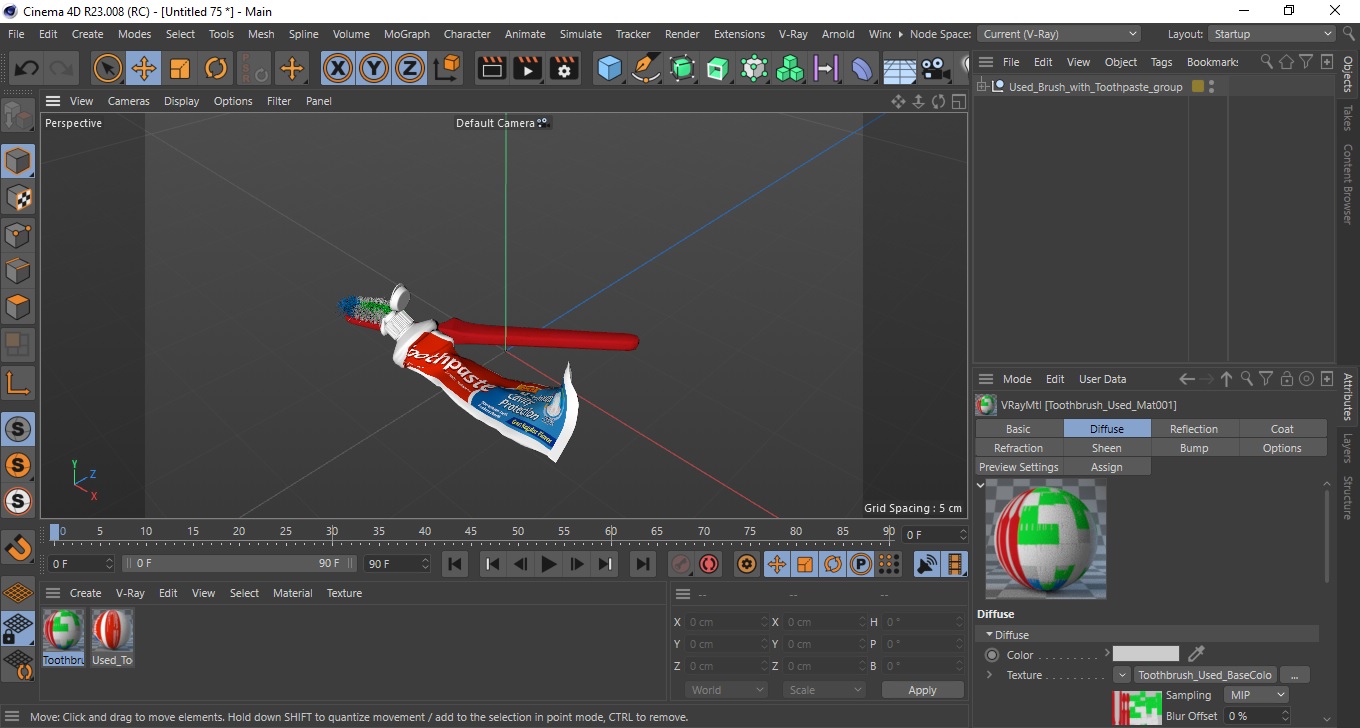The height and width of the screenshot is (728, 1360).
Task: Click the Diffuse Color swatch
Action: [x=1146, y=654]
